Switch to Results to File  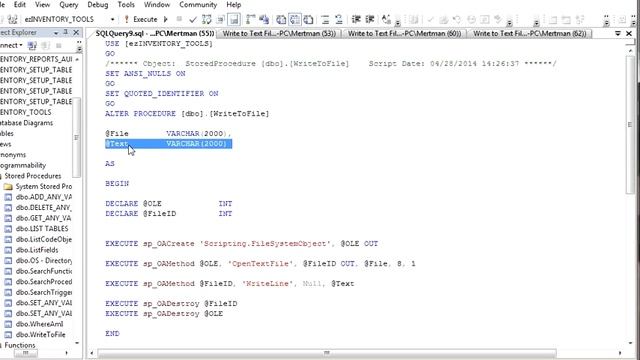pos(309,19)
